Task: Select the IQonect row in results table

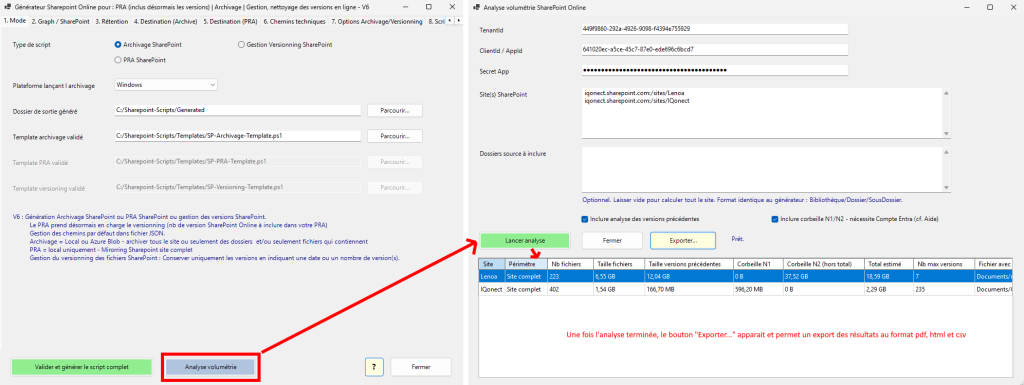Action: [x=746, y=288]
